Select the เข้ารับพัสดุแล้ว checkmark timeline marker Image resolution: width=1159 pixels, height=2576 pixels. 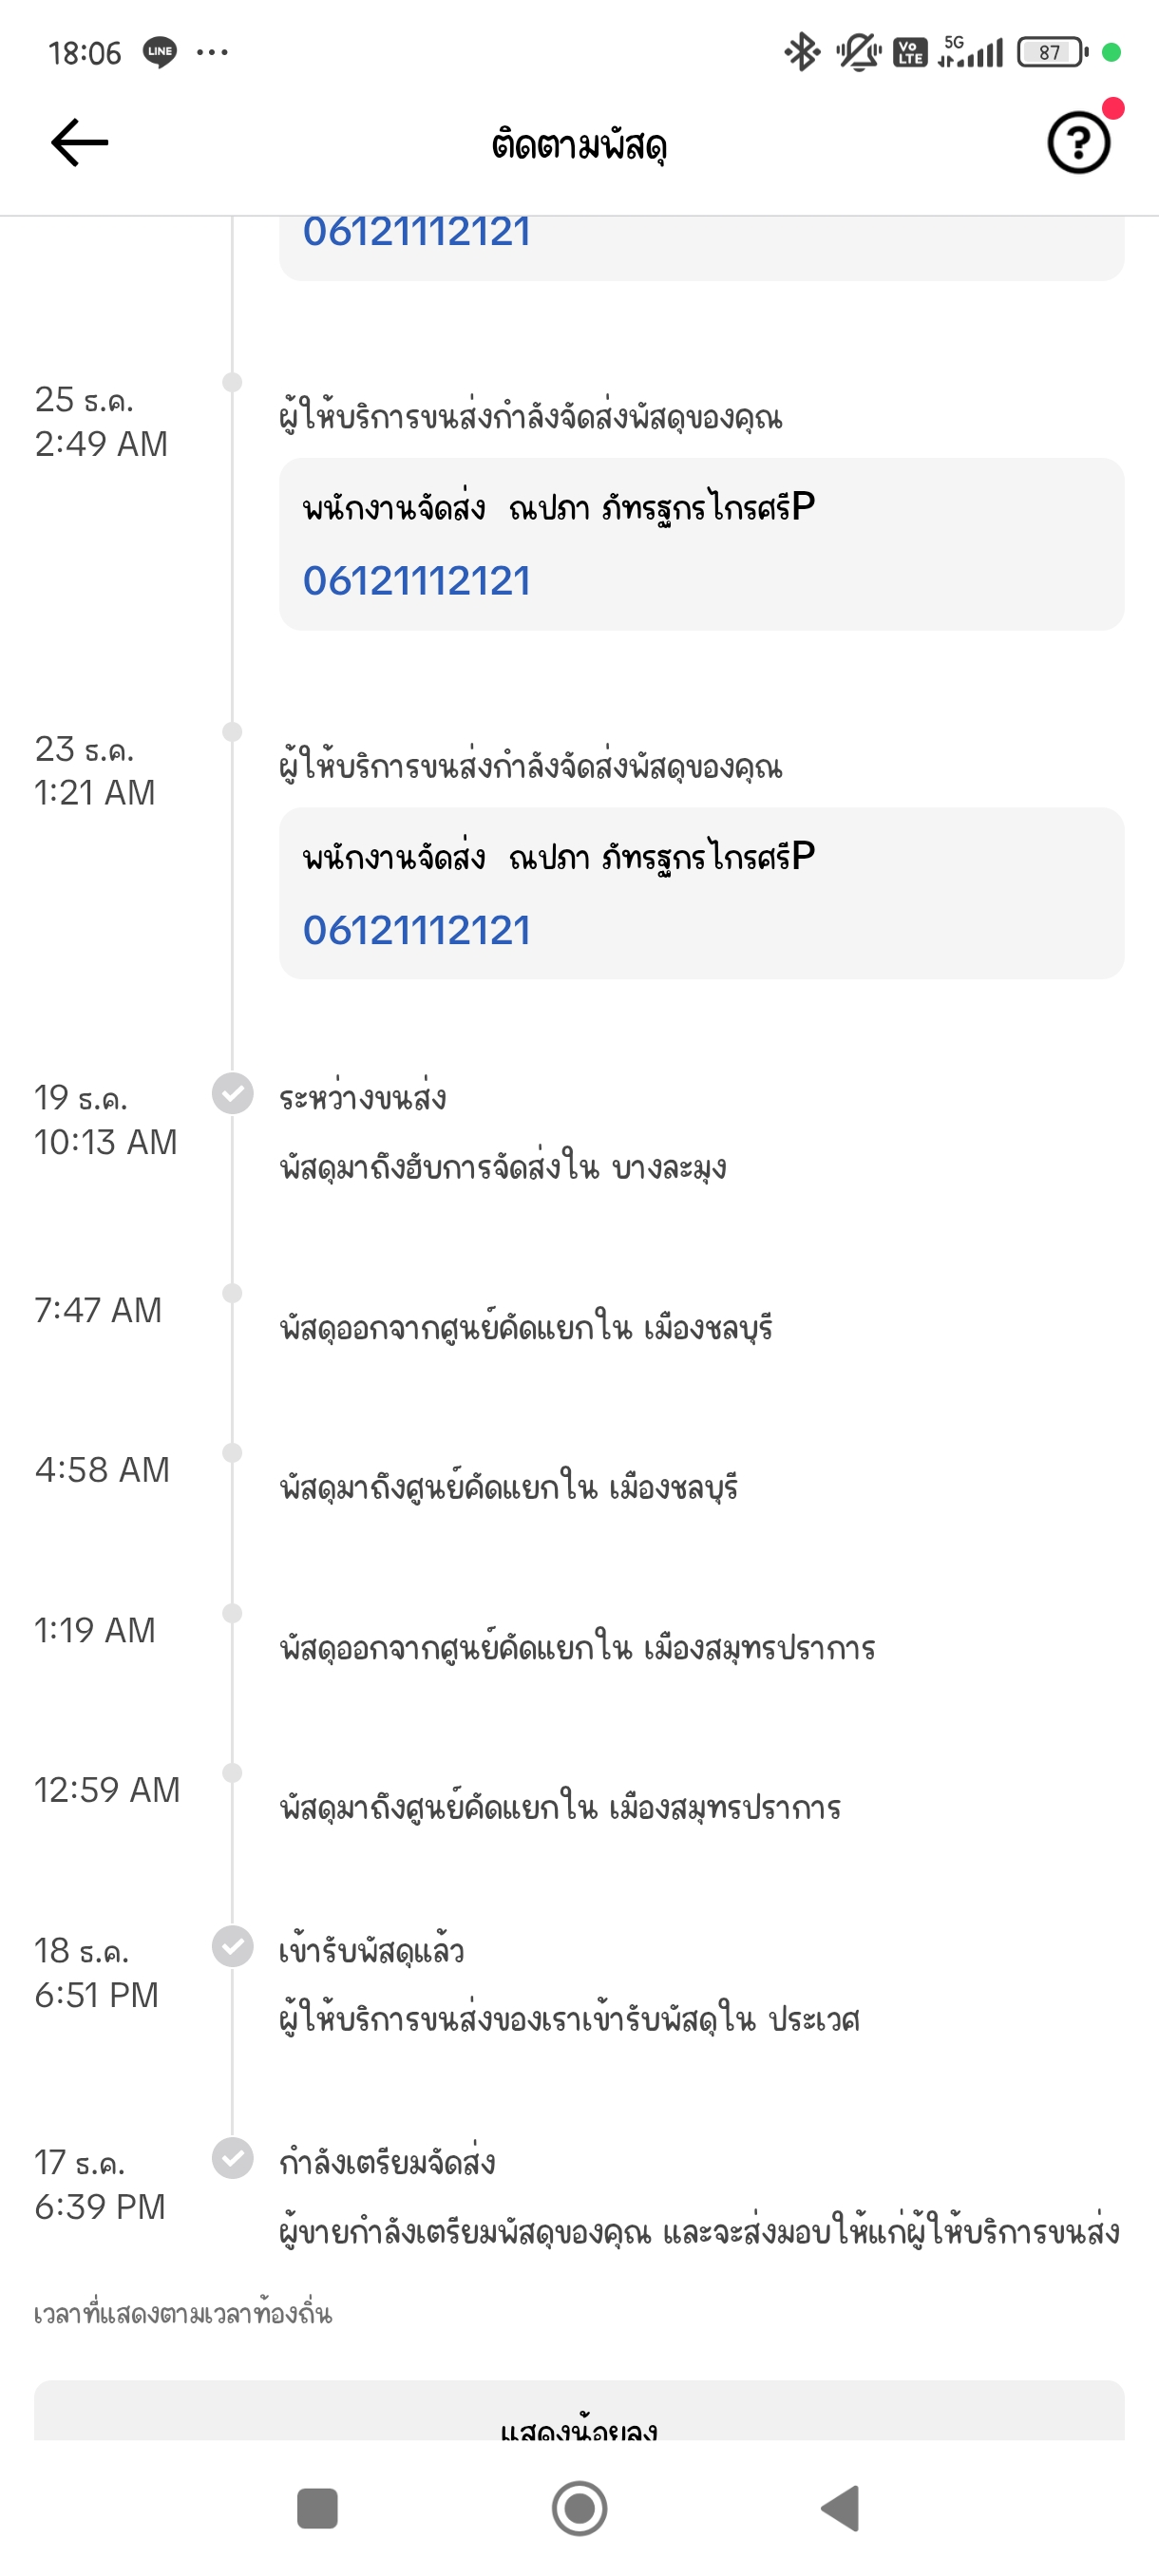click(232, 1946)
